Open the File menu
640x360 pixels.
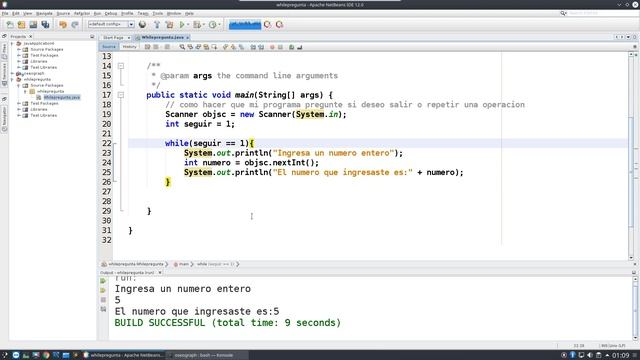(5, 13)
